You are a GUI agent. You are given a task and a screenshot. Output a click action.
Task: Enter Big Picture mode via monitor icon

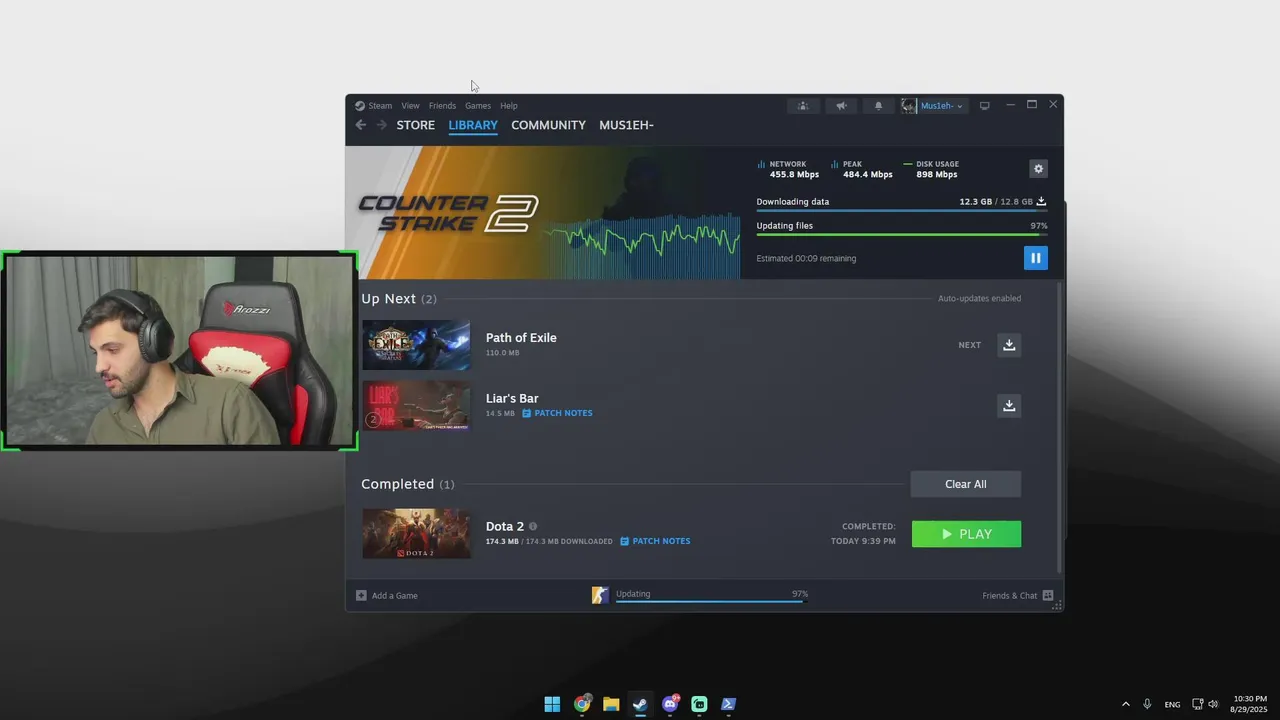[x=984, y=105]
